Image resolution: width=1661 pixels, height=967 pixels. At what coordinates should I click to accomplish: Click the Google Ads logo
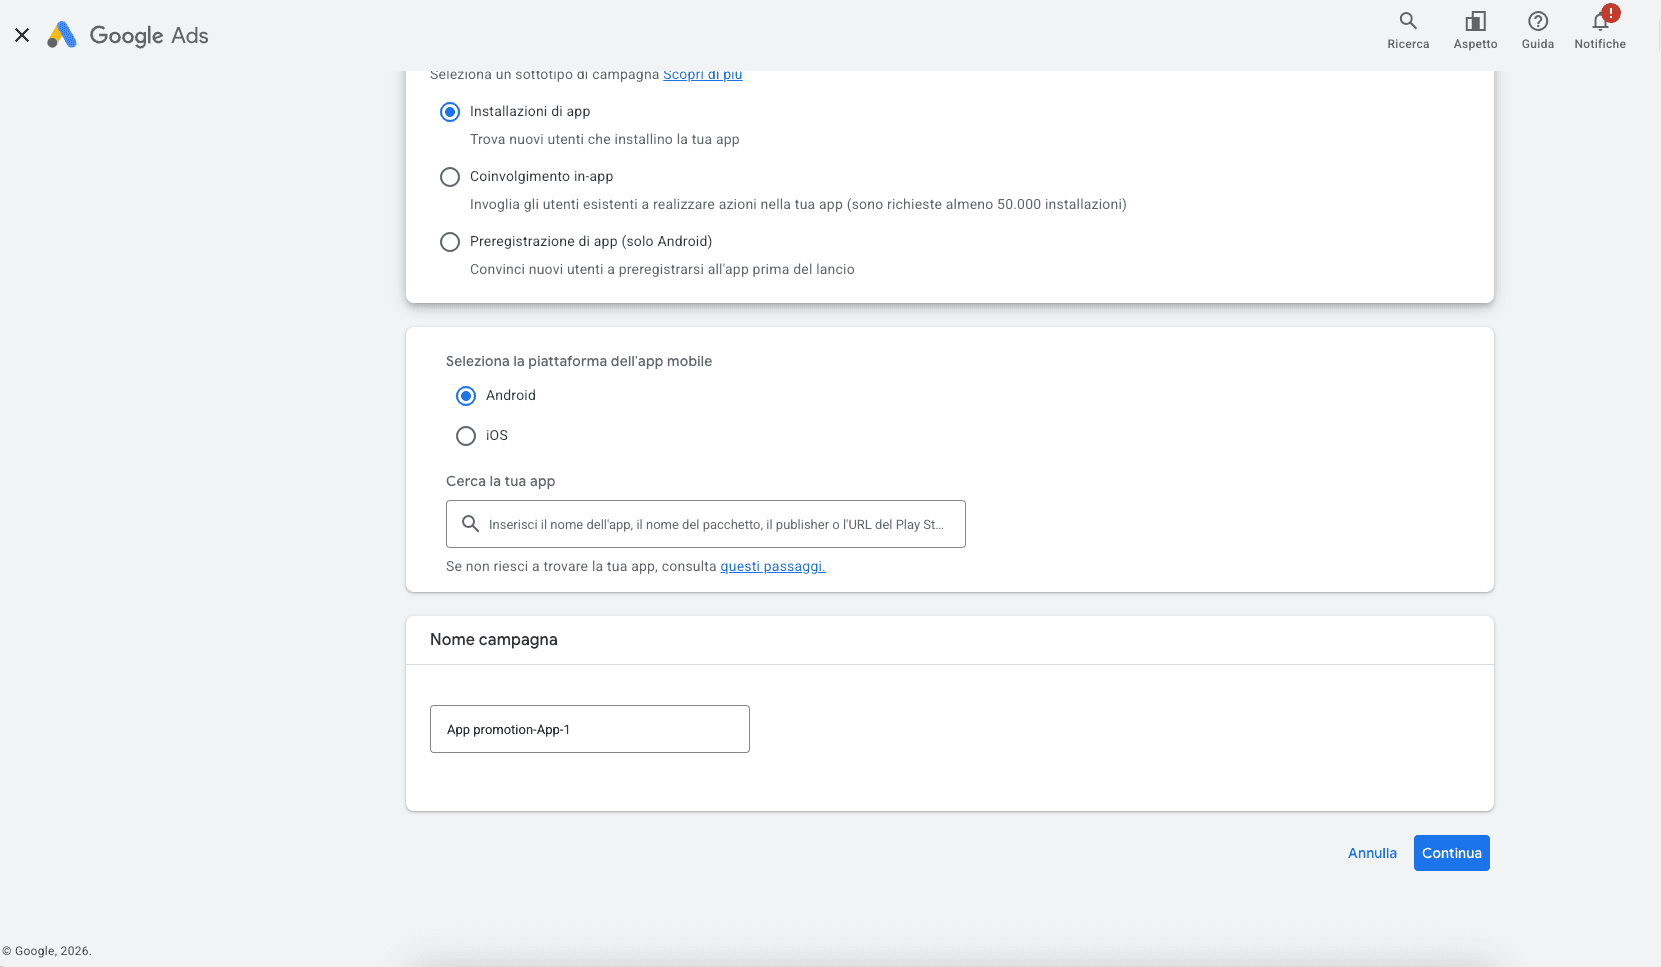[127, 35]
